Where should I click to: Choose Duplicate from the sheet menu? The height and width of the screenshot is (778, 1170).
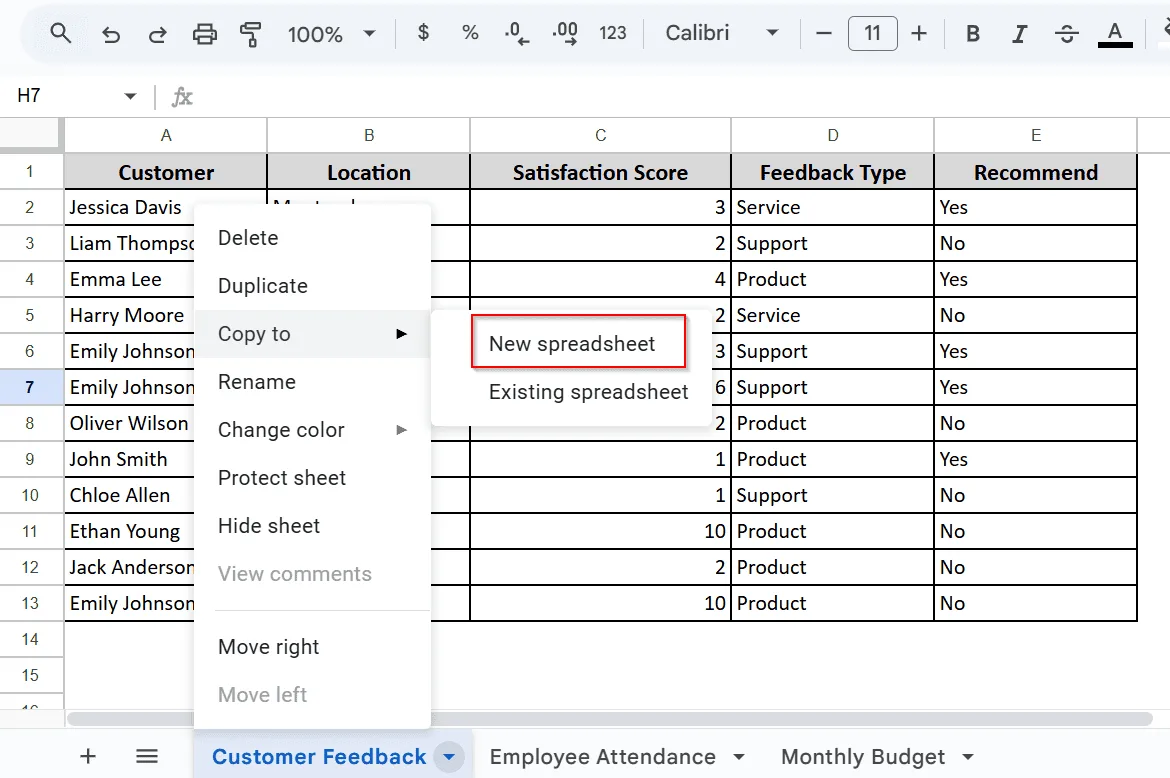[x=312, y=286]
